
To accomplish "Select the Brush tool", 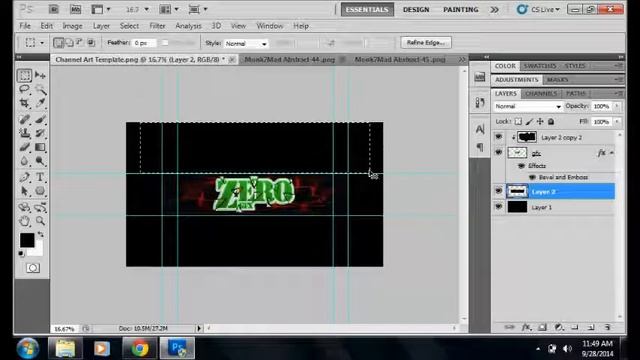I will 40,119.
